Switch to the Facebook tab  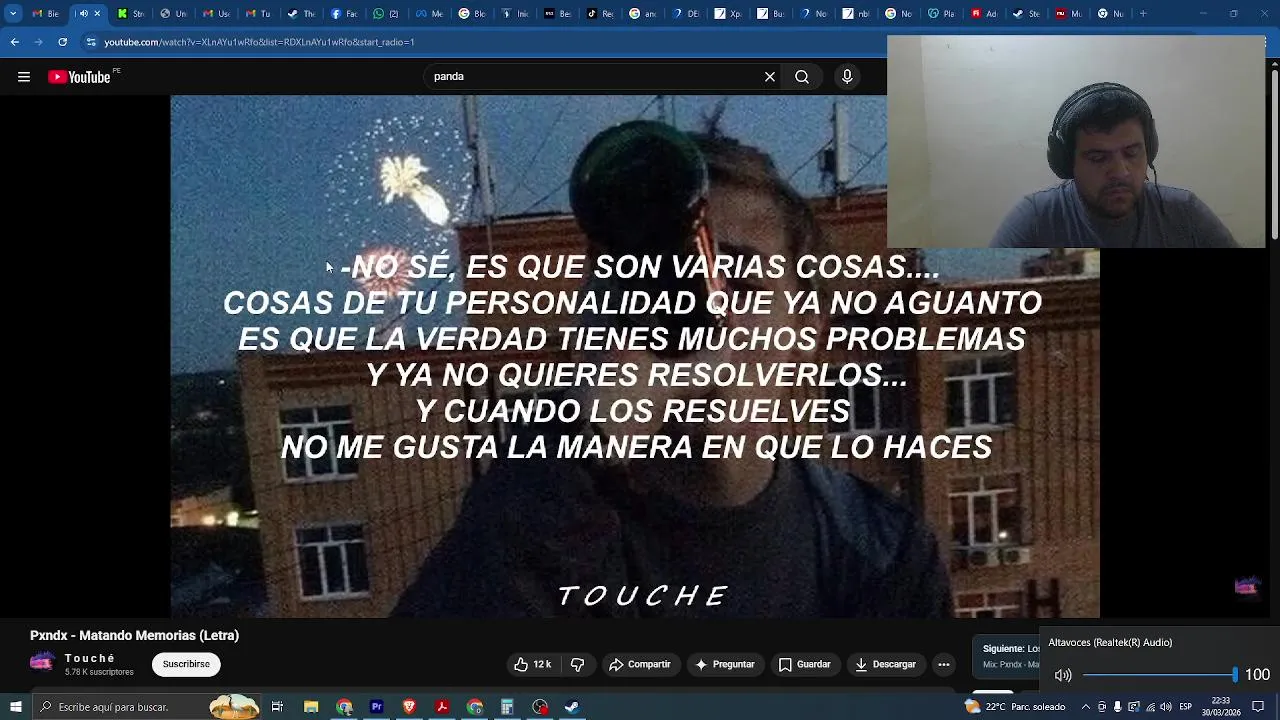point(344,14)
